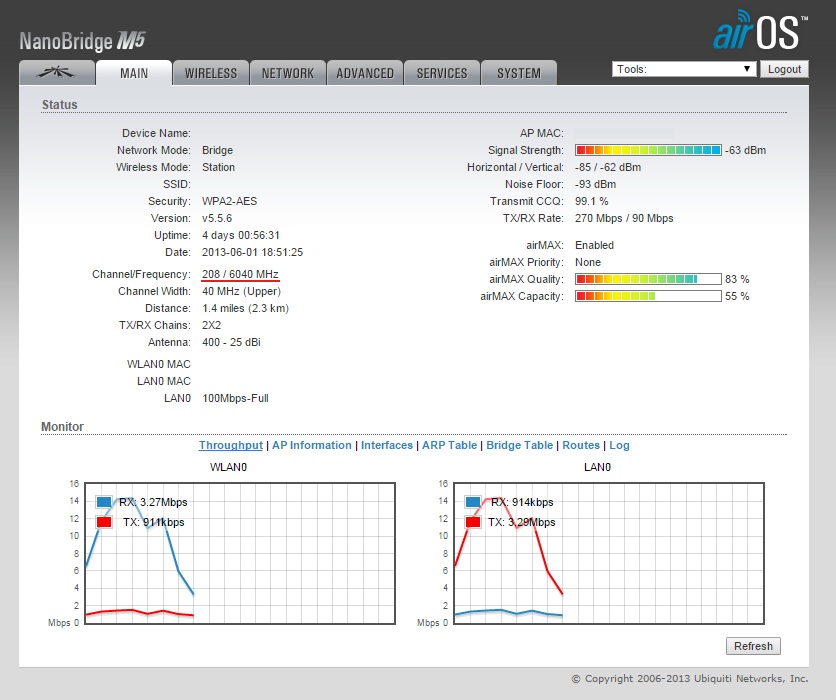The width and height of the screenshot is (836, 700).
Task: Click the 100Mbps-Full LAN0 value
Action: click(x=236, y=398)
